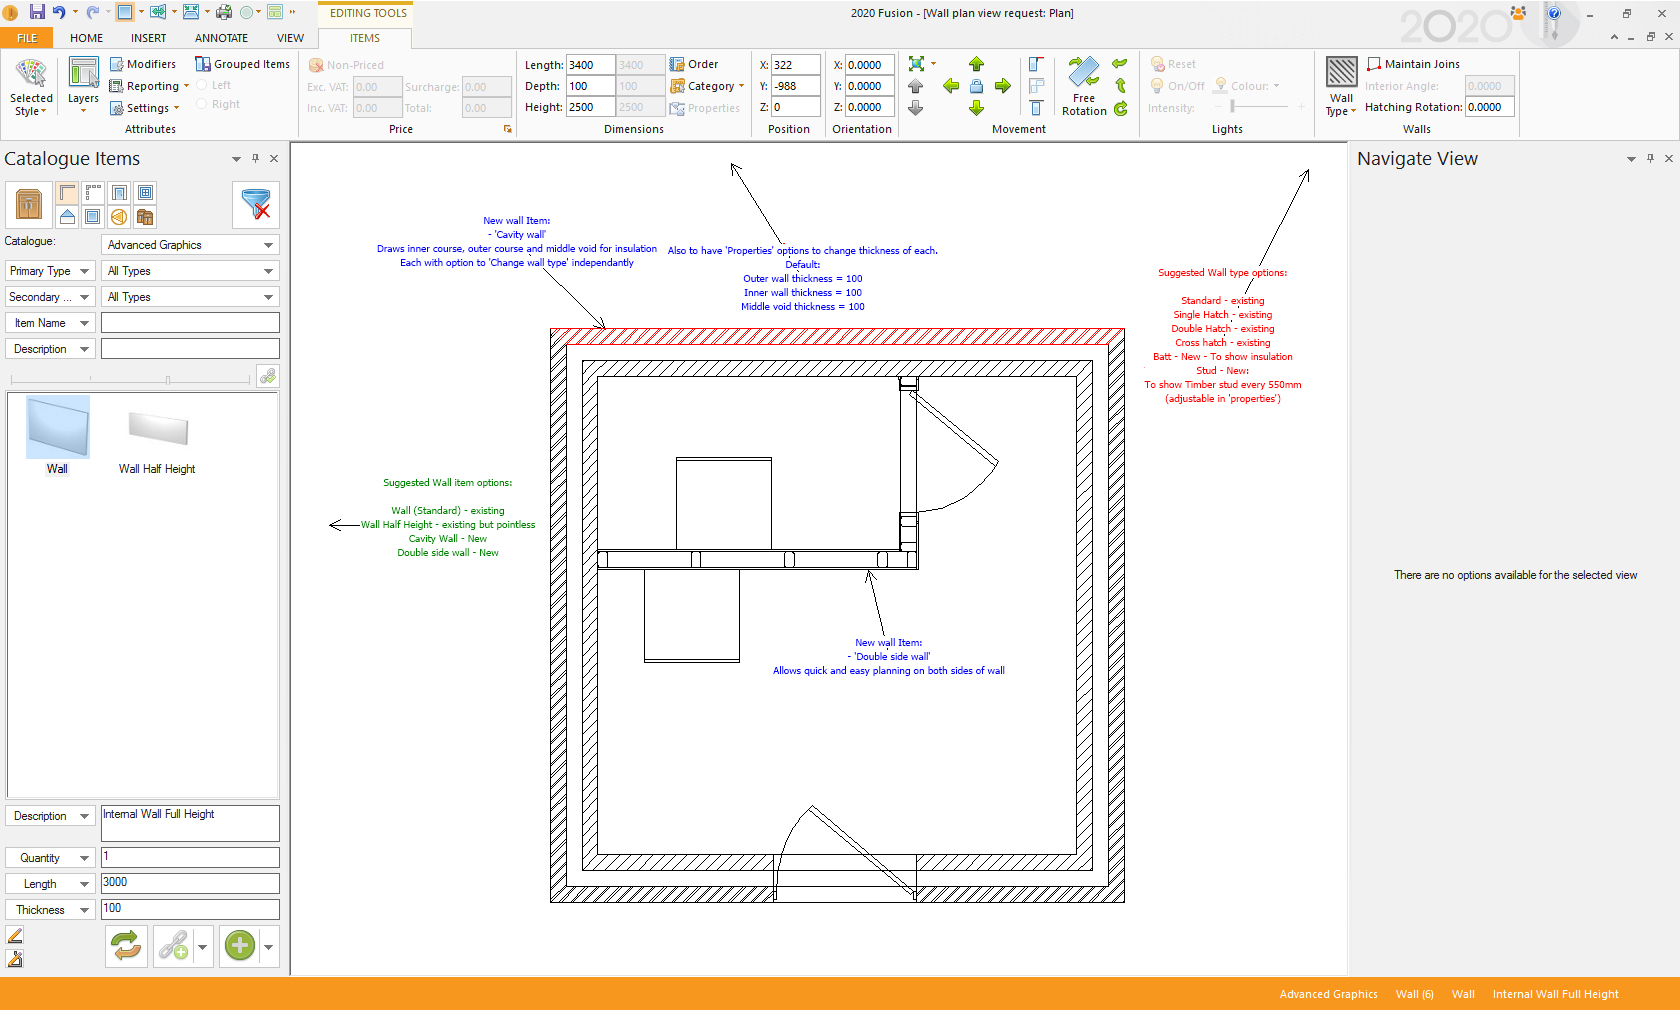This screenshot has width=1680, height=1010.
Task: Move item right with green right arrow
Action: click(1003, 86)
